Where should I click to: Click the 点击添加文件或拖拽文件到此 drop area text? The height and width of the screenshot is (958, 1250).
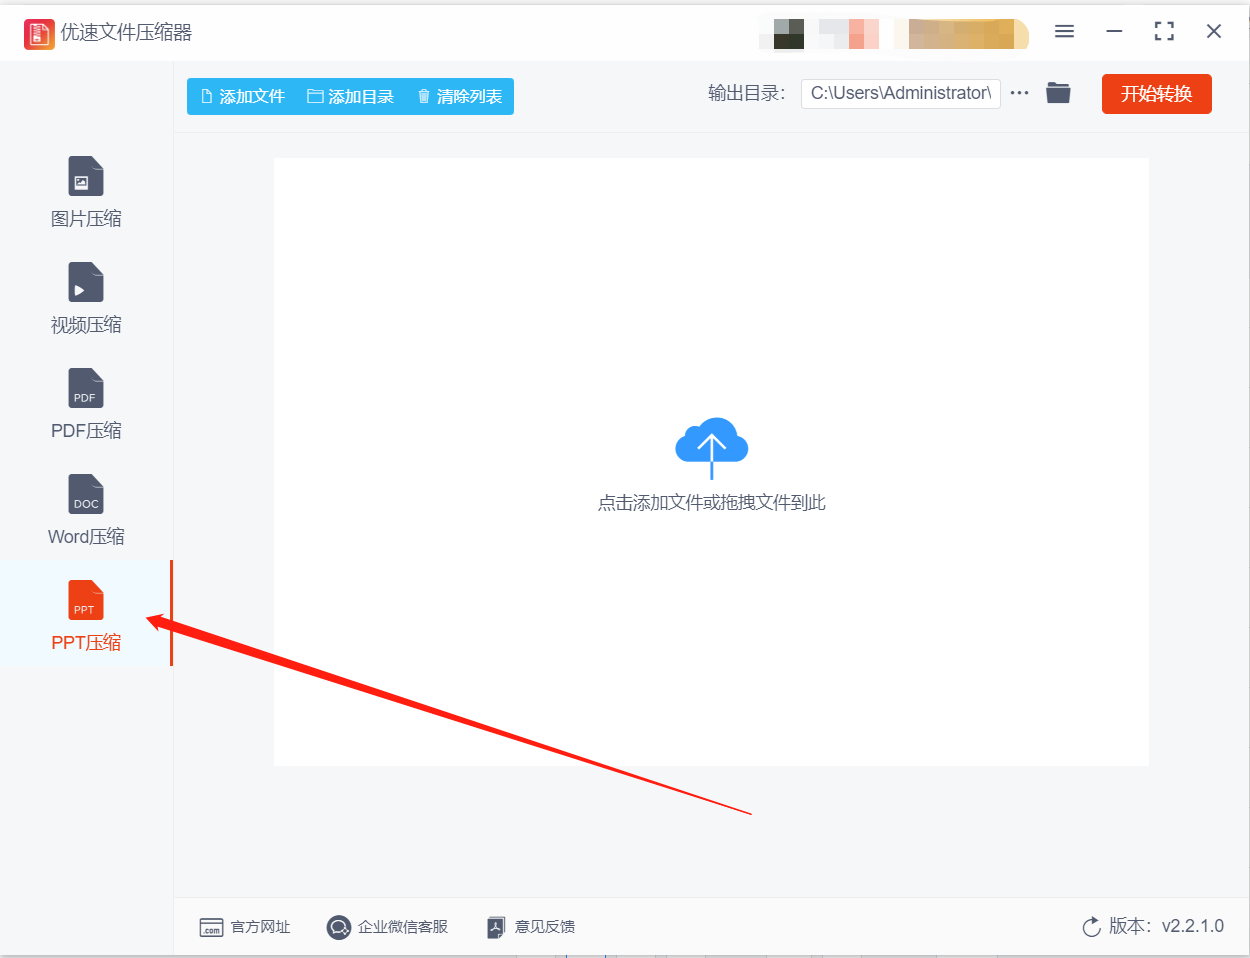pyautogui.click(x=712, y=503)
